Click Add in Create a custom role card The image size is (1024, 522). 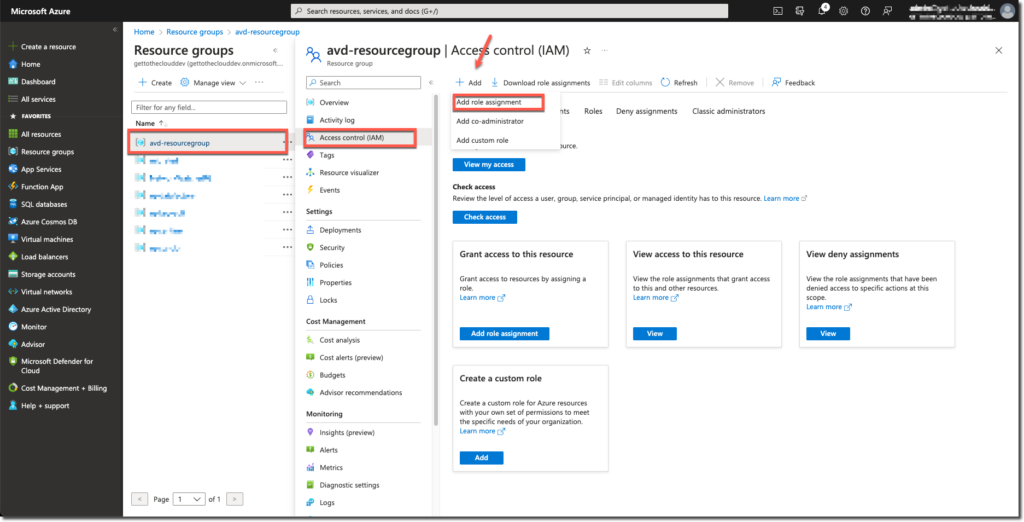(481, 458)
